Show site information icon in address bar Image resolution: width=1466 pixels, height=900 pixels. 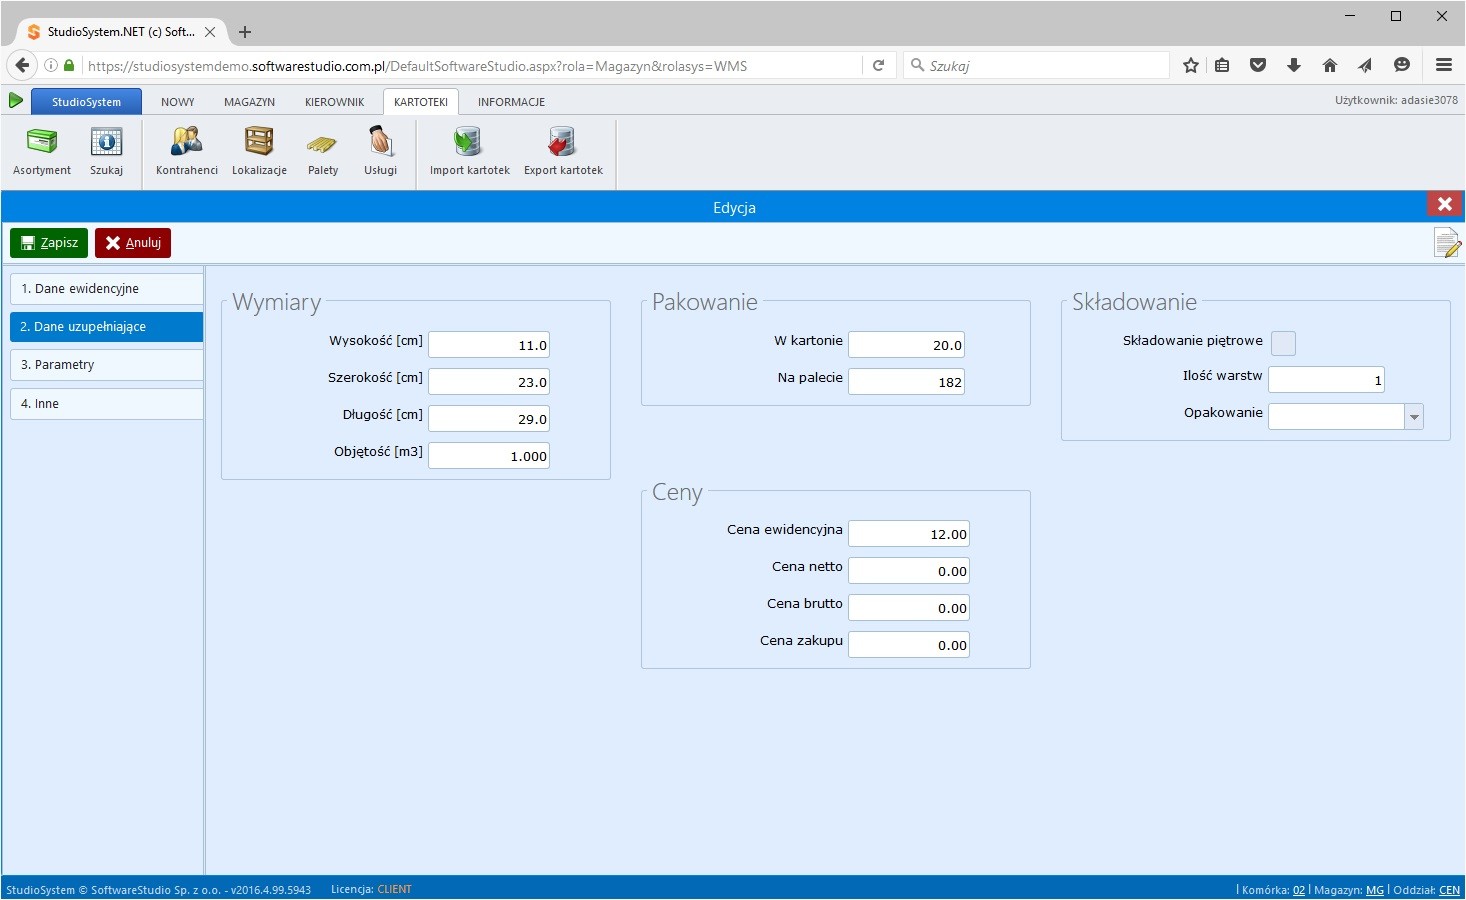click(x=51, y=65)
